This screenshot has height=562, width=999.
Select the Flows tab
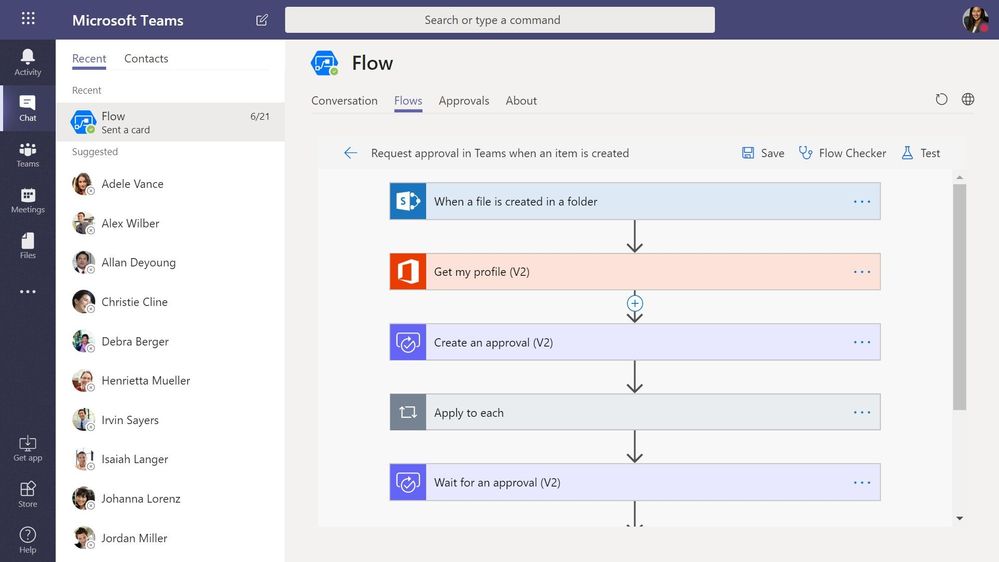[408, 101]
